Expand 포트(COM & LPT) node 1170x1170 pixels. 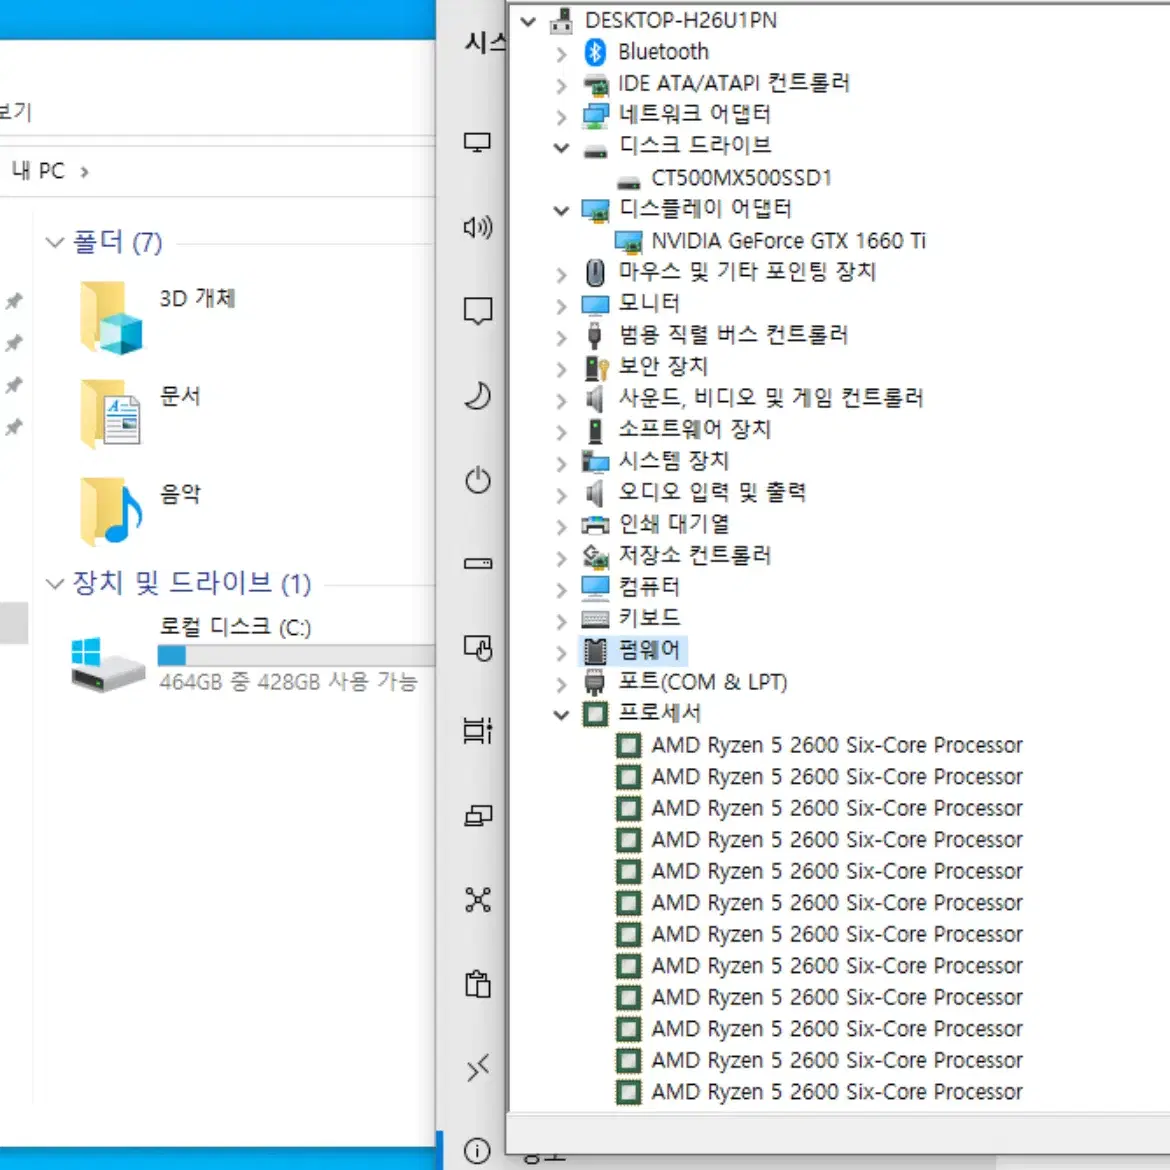pyautogui.click(x=561, y=683)
